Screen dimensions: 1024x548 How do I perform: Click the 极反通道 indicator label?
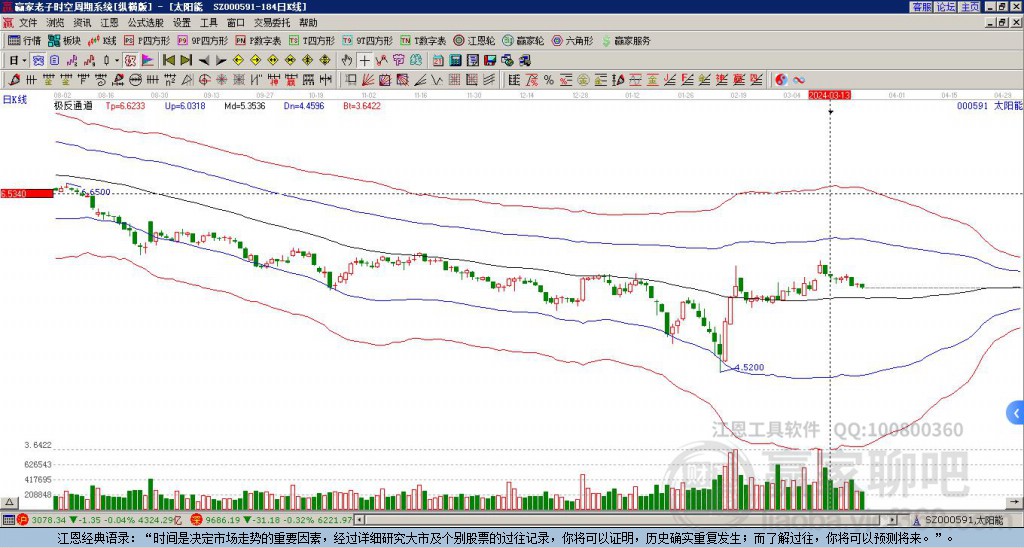pyautogui.click(x=74, y=105)
